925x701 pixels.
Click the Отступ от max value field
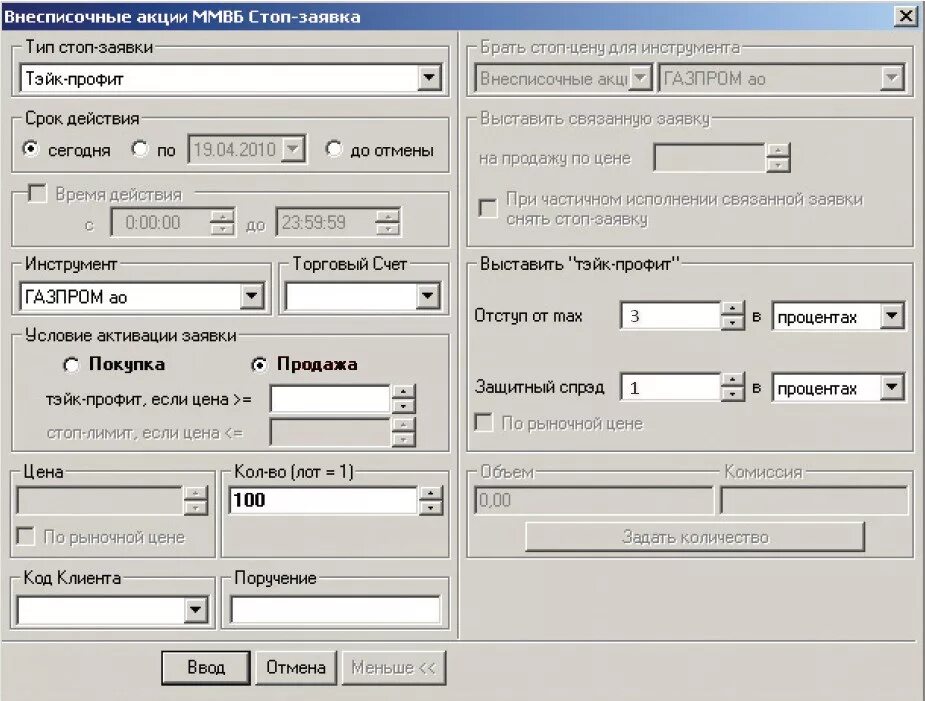(x=670, y=316)
